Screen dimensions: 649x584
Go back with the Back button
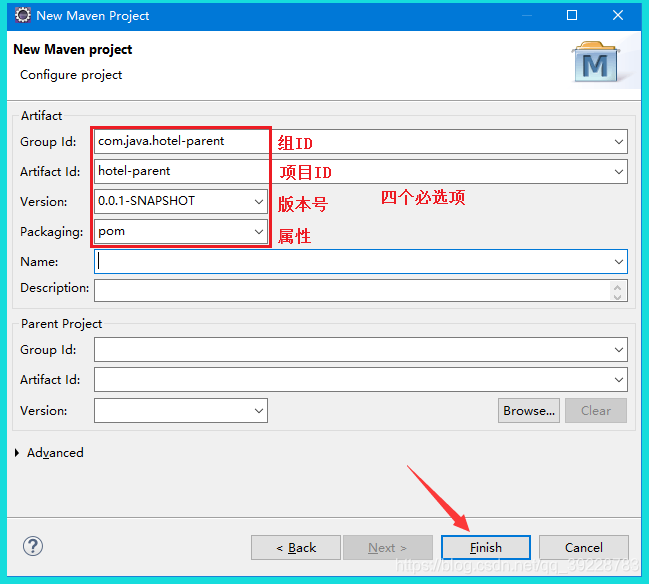click(296, 548)
